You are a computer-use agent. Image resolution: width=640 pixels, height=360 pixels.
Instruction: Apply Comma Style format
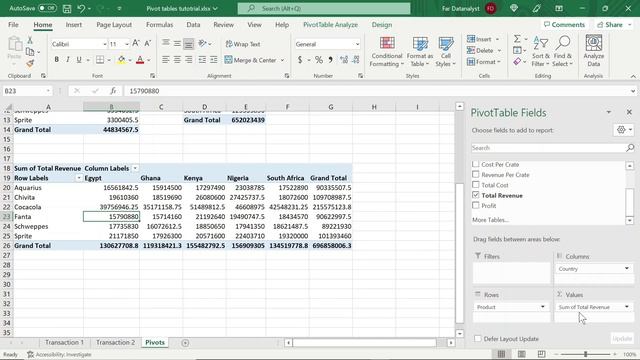coord(330,60)
